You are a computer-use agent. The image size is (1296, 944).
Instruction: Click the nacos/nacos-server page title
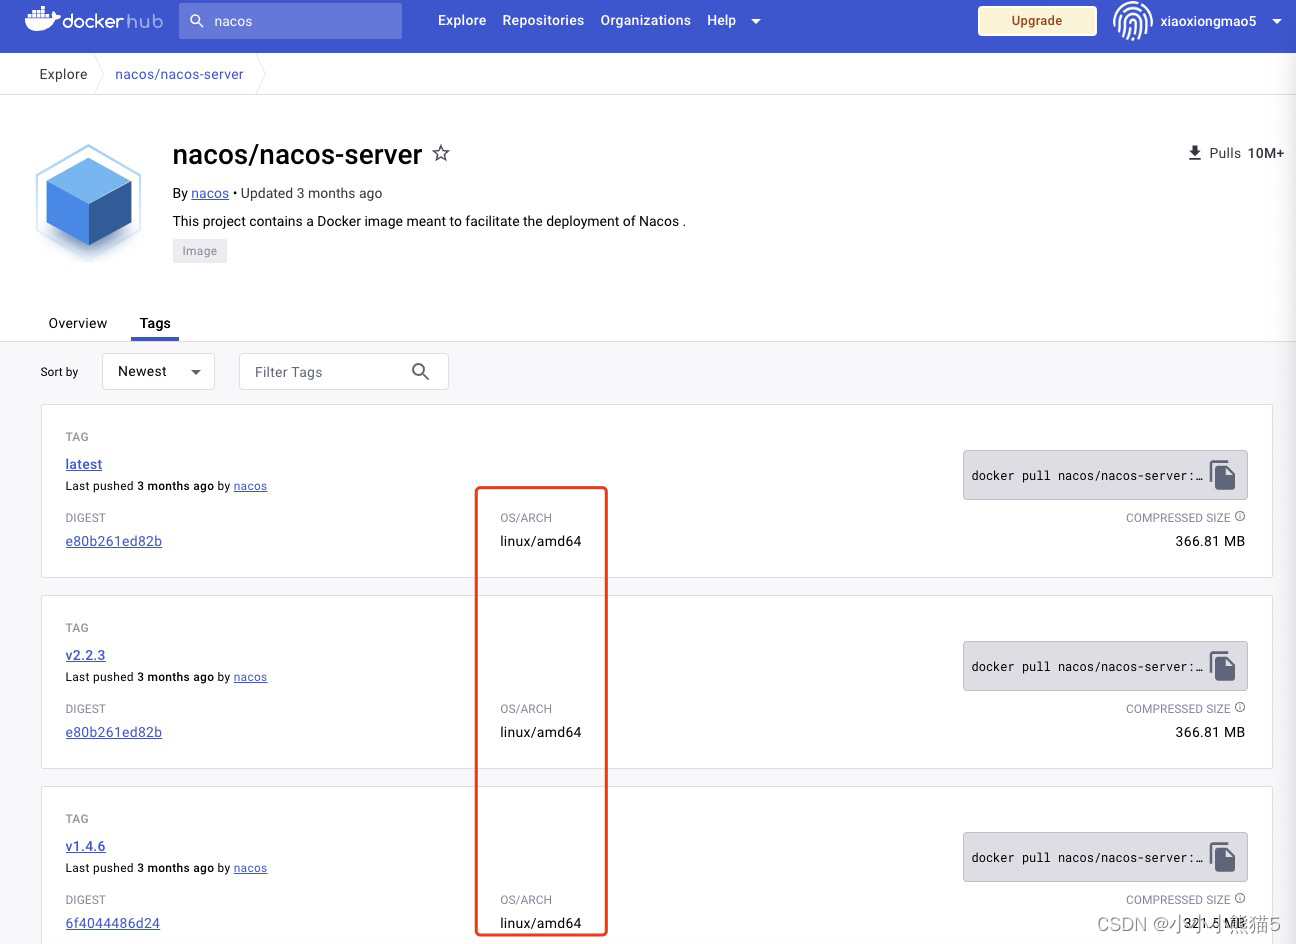click(x=297, y=154)
